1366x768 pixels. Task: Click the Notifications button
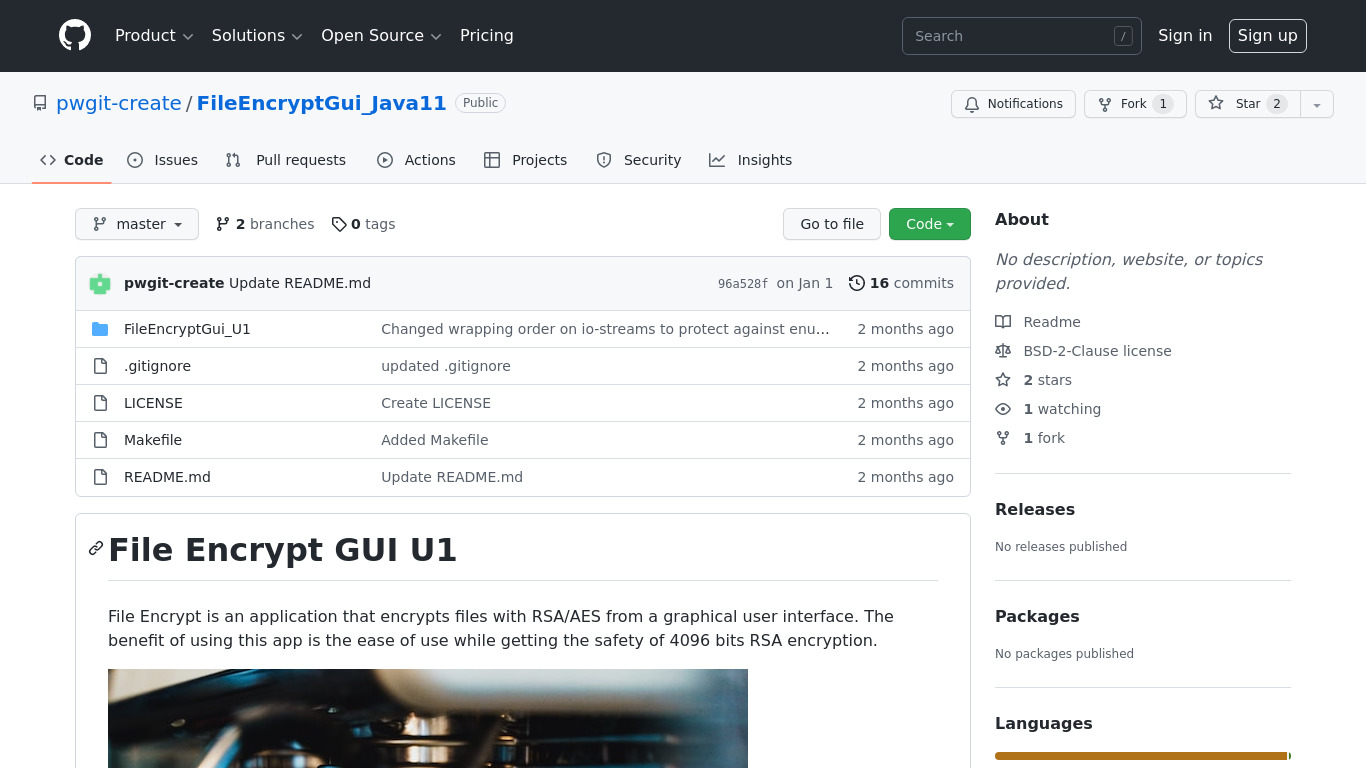(1013, 104)
